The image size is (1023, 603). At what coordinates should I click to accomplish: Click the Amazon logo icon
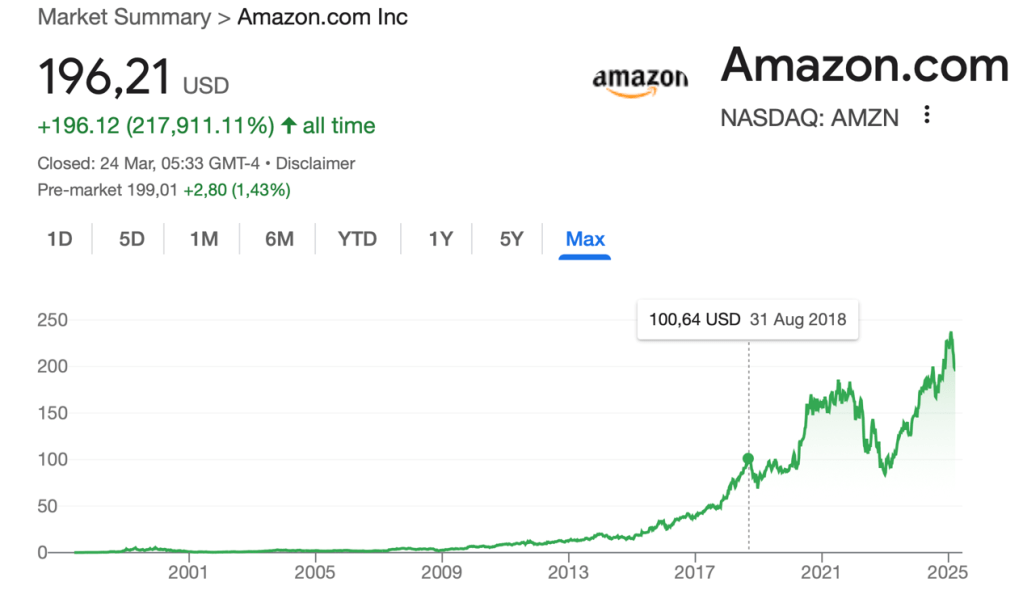pos(640,81)
